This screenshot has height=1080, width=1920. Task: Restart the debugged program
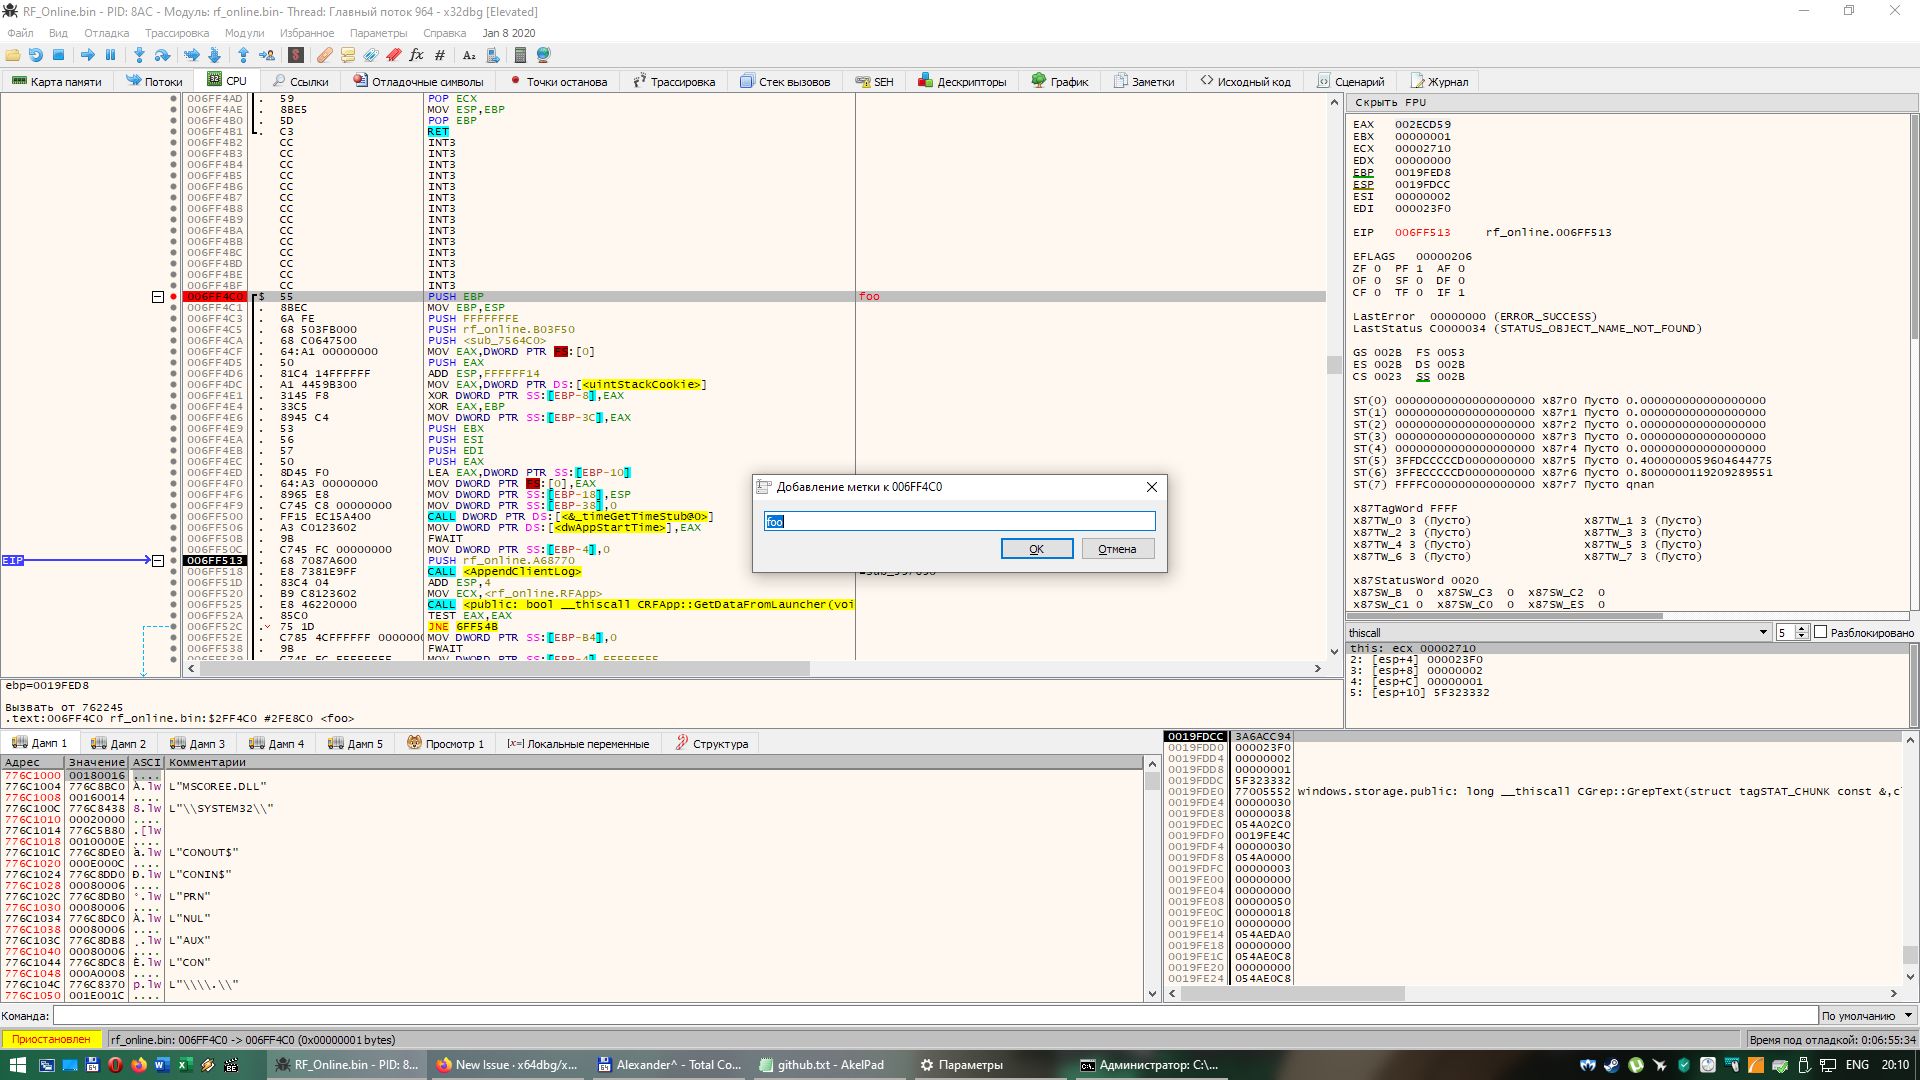(x=36, y=55)
